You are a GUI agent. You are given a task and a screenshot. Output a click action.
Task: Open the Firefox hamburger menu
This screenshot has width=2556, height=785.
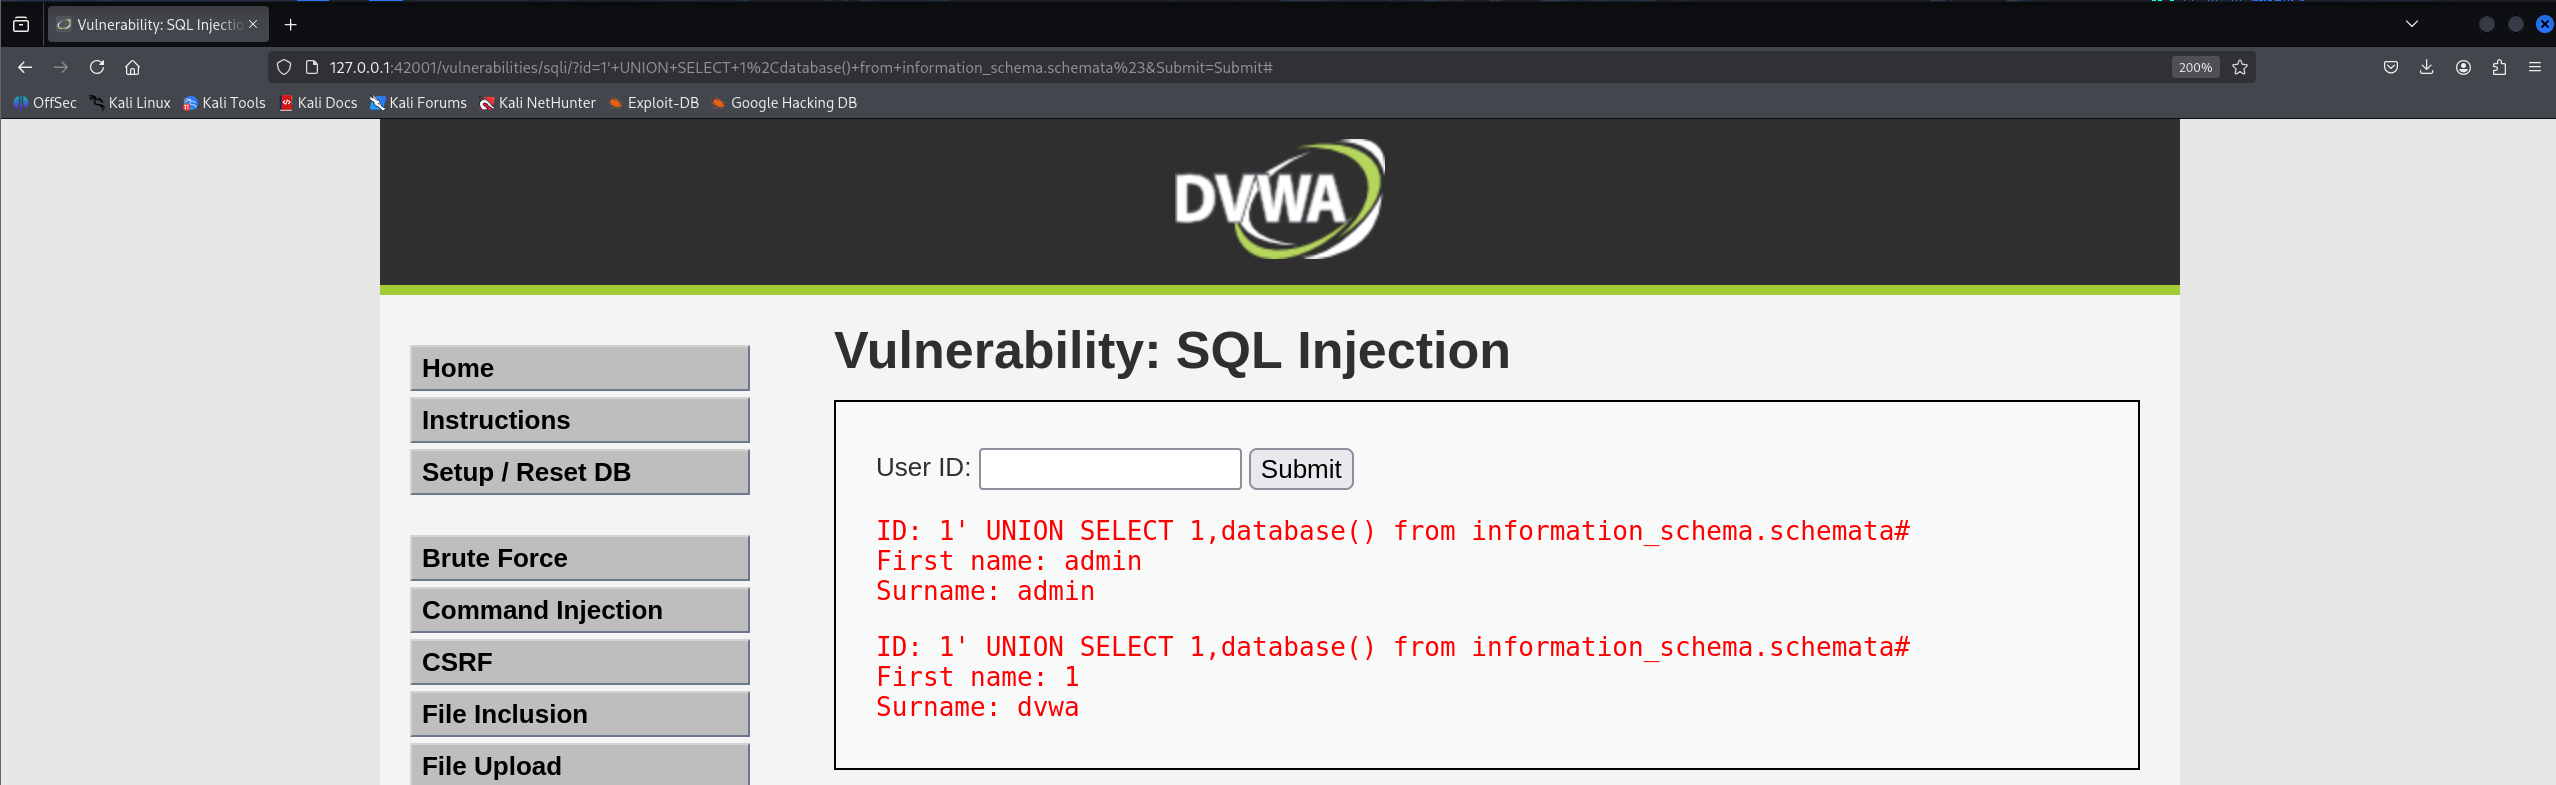pos(2535,67)
